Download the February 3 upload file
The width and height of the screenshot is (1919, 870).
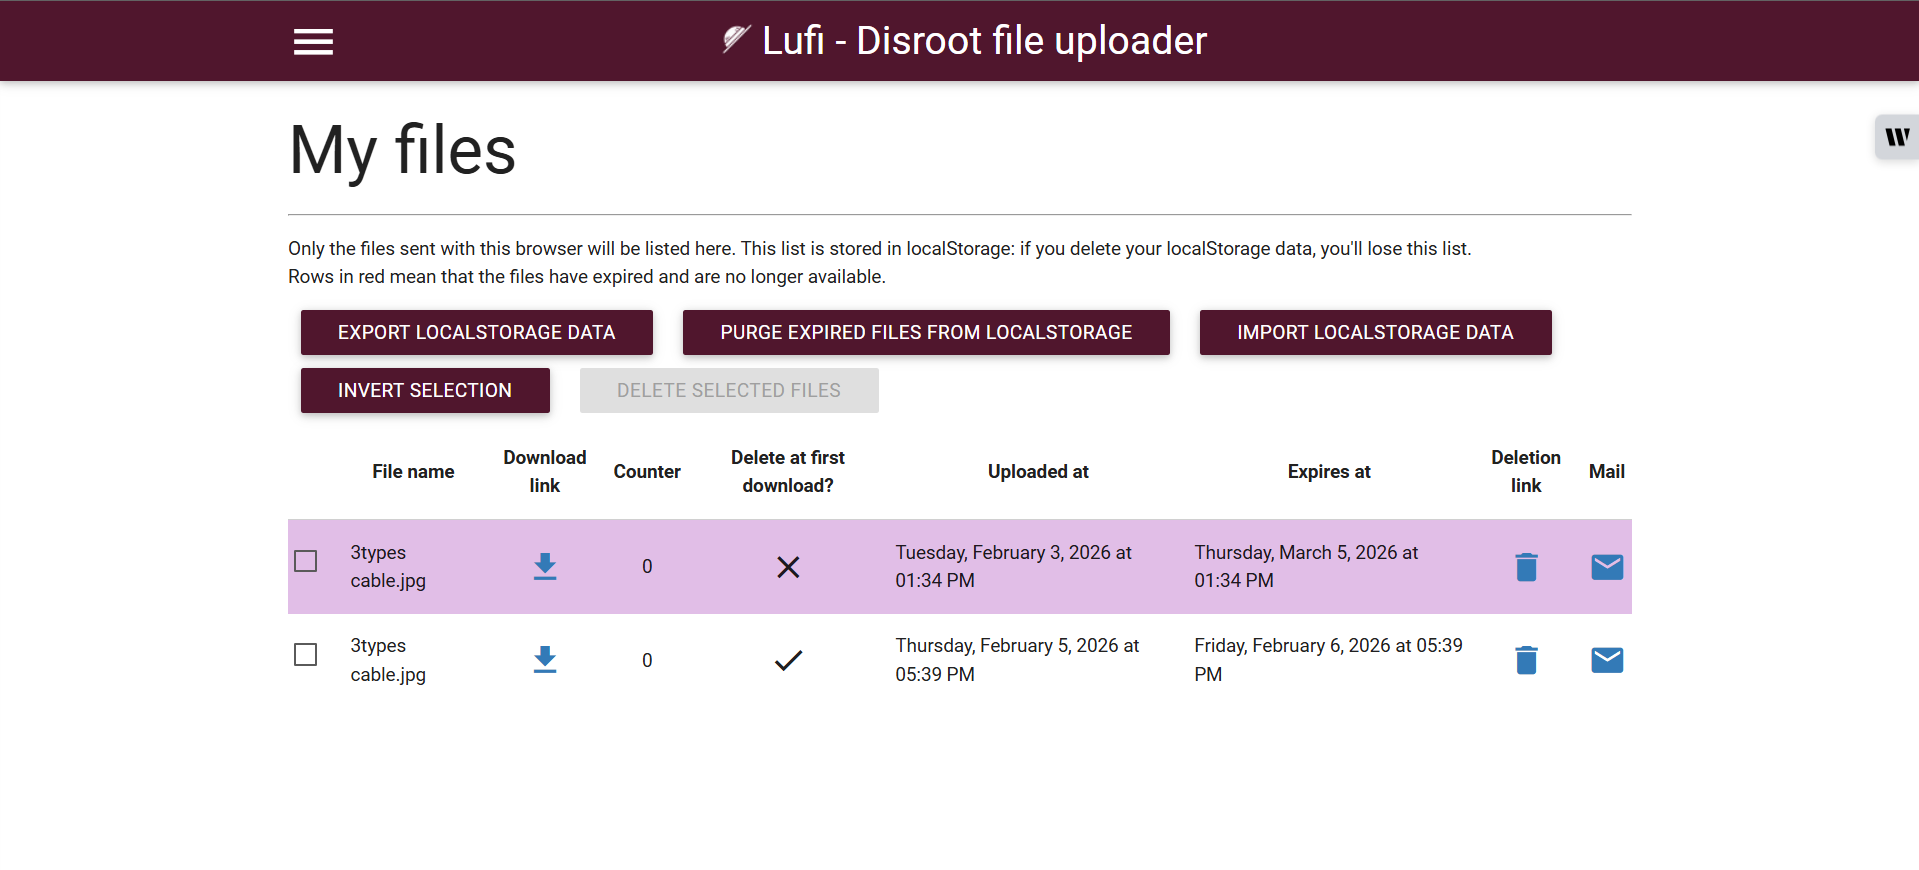[x=545, y=567]
